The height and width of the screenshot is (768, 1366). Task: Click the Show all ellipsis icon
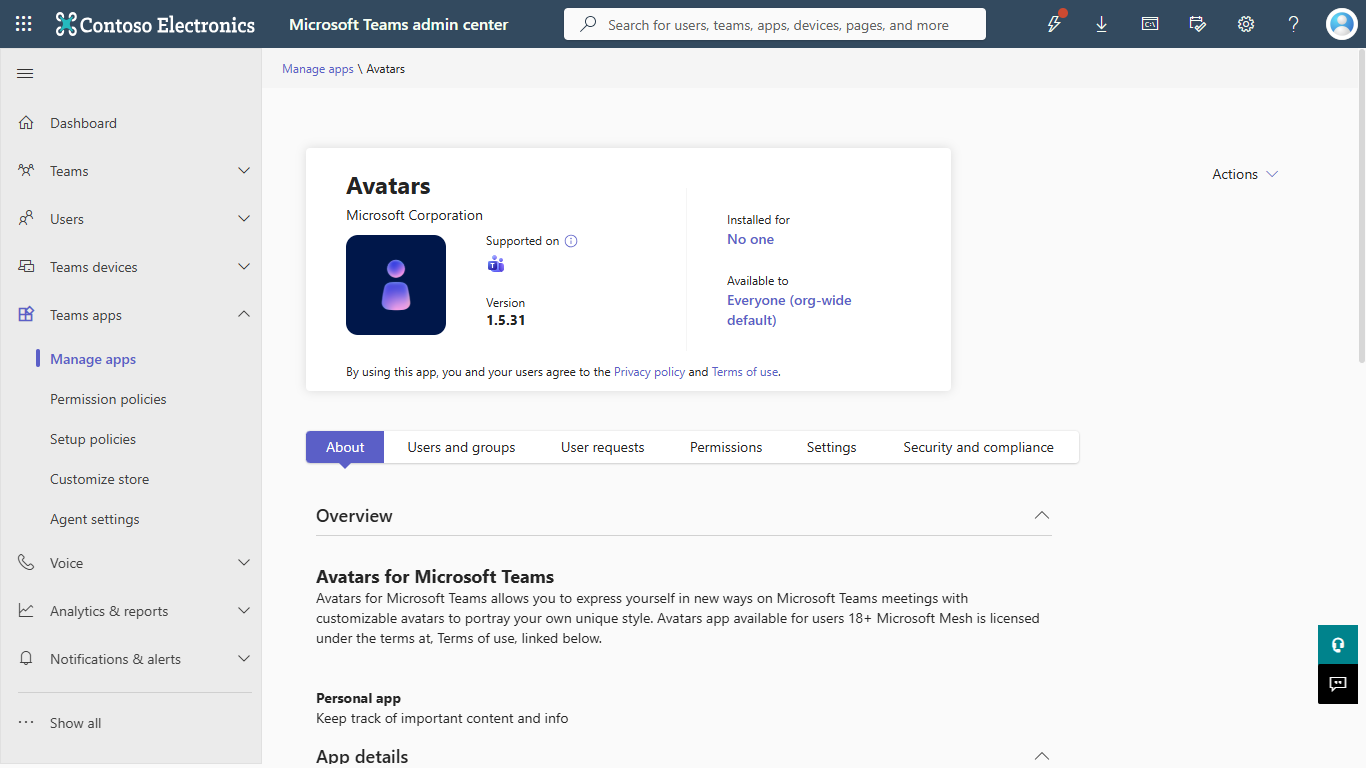pyautogui.click(x=26, y=723)
